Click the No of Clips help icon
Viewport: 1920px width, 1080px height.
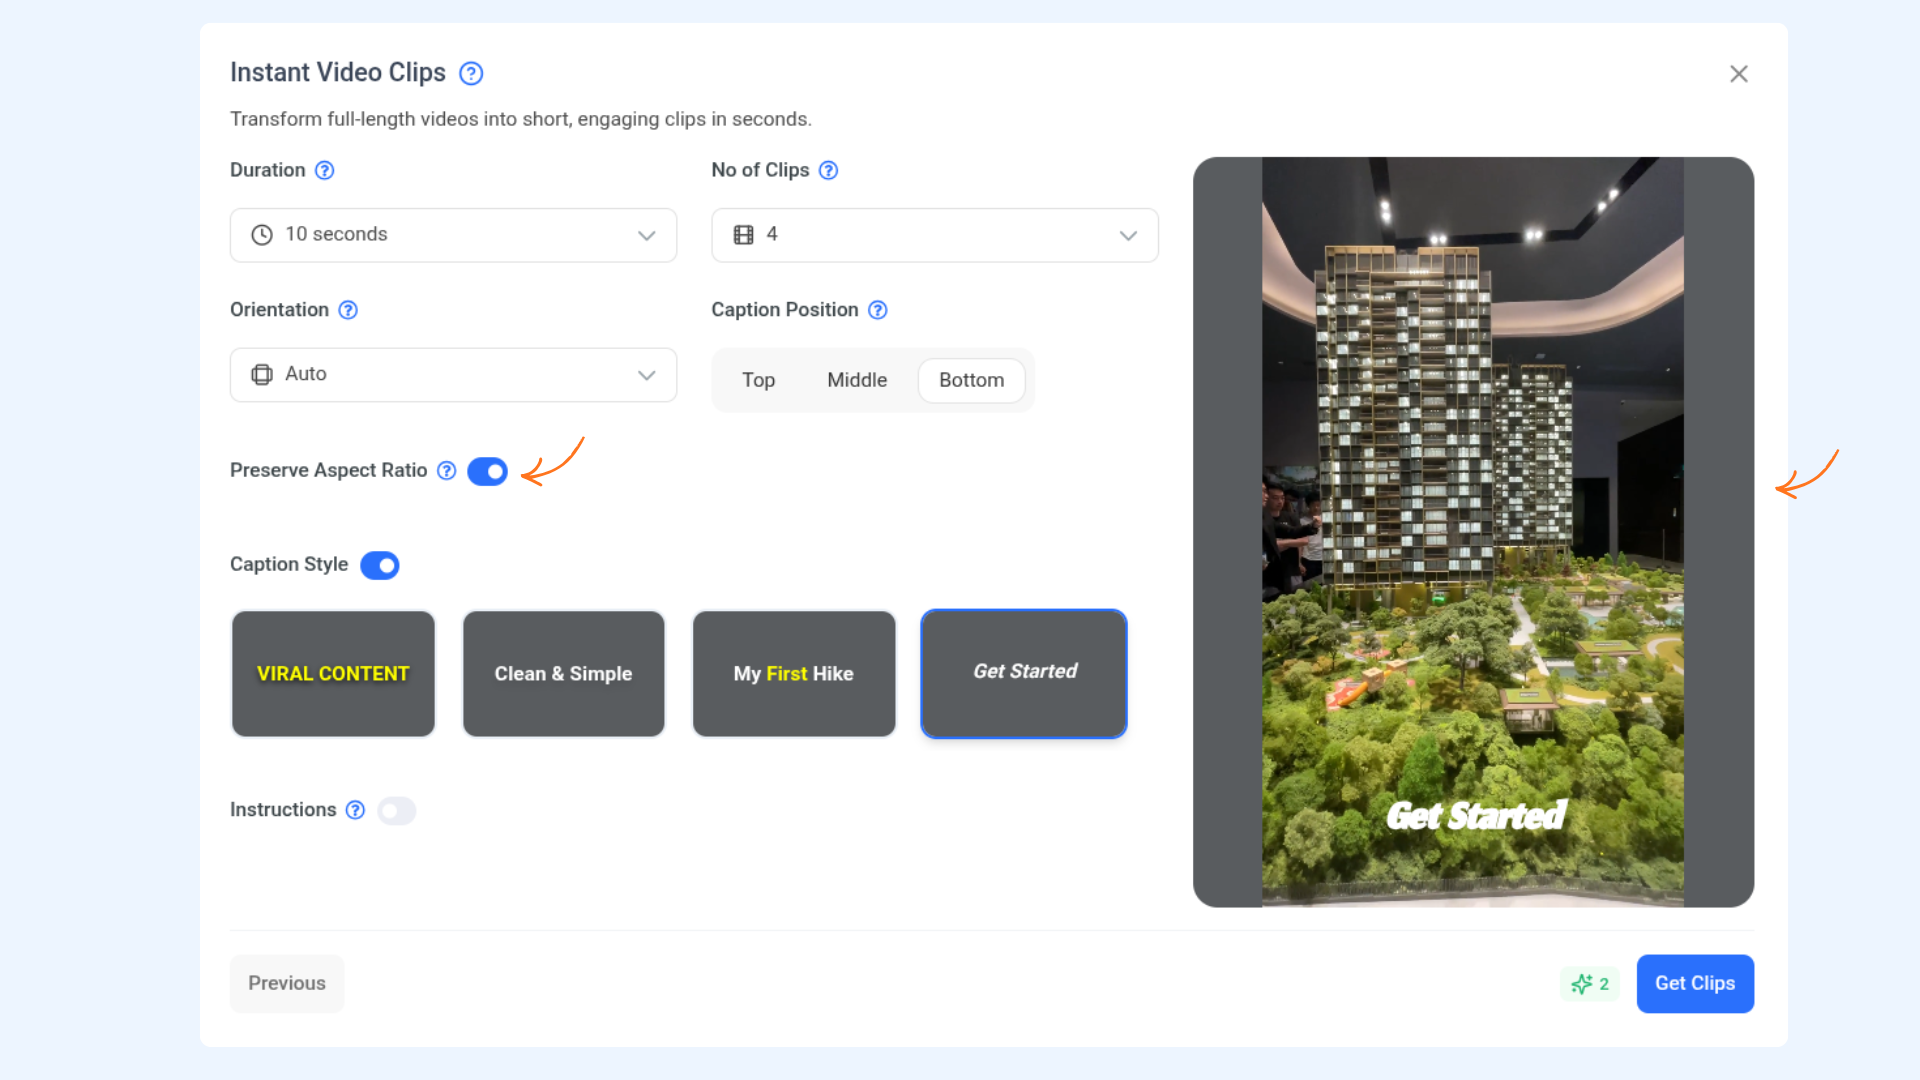click(x=829, y=170)
